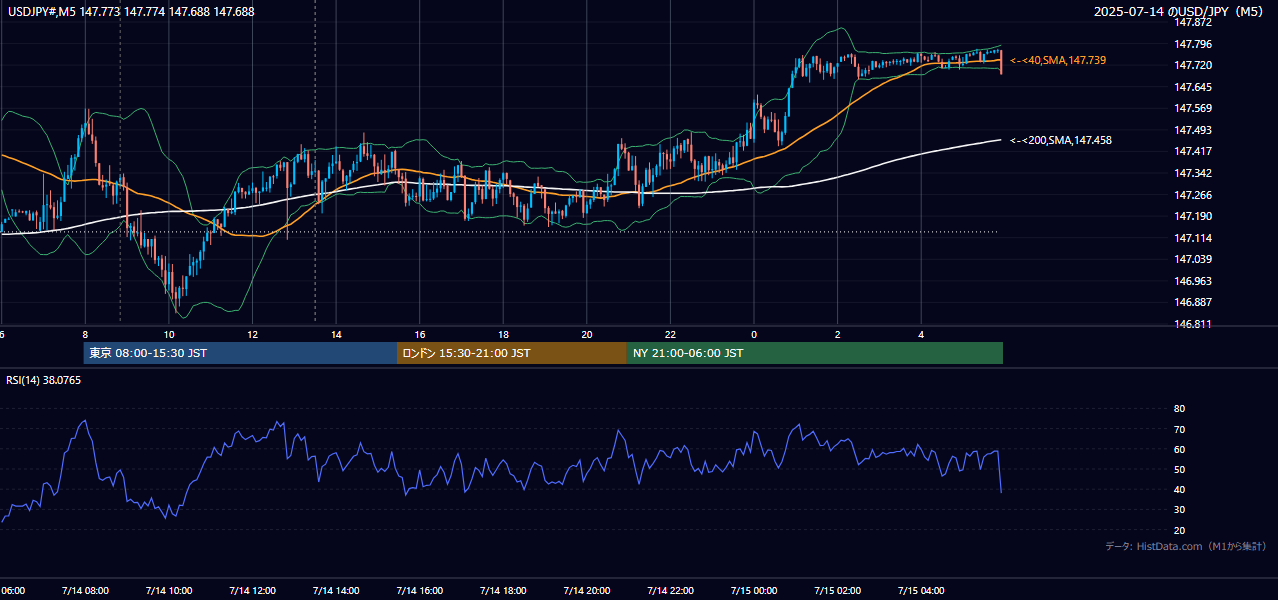Click hour label 22 on price chart axis
The height and width of the screenshot is (600, 1278).
click(670, 334)
